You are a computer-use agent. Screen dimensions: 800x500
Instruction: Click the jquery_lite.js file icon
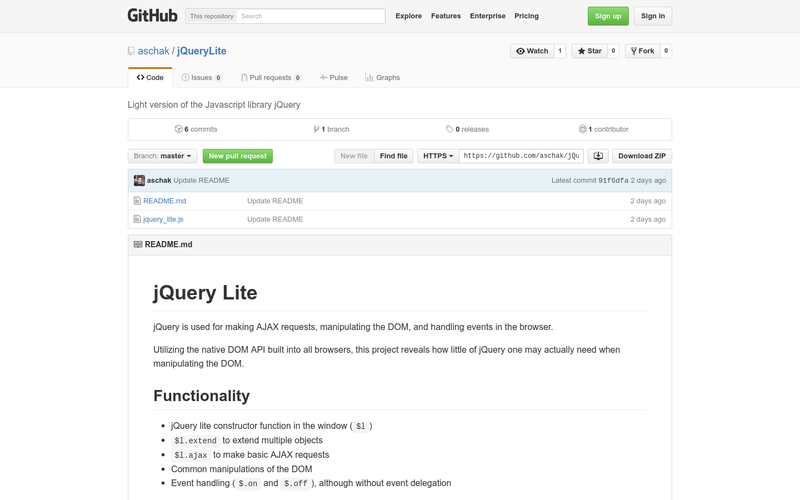click(x=137, y=219)
